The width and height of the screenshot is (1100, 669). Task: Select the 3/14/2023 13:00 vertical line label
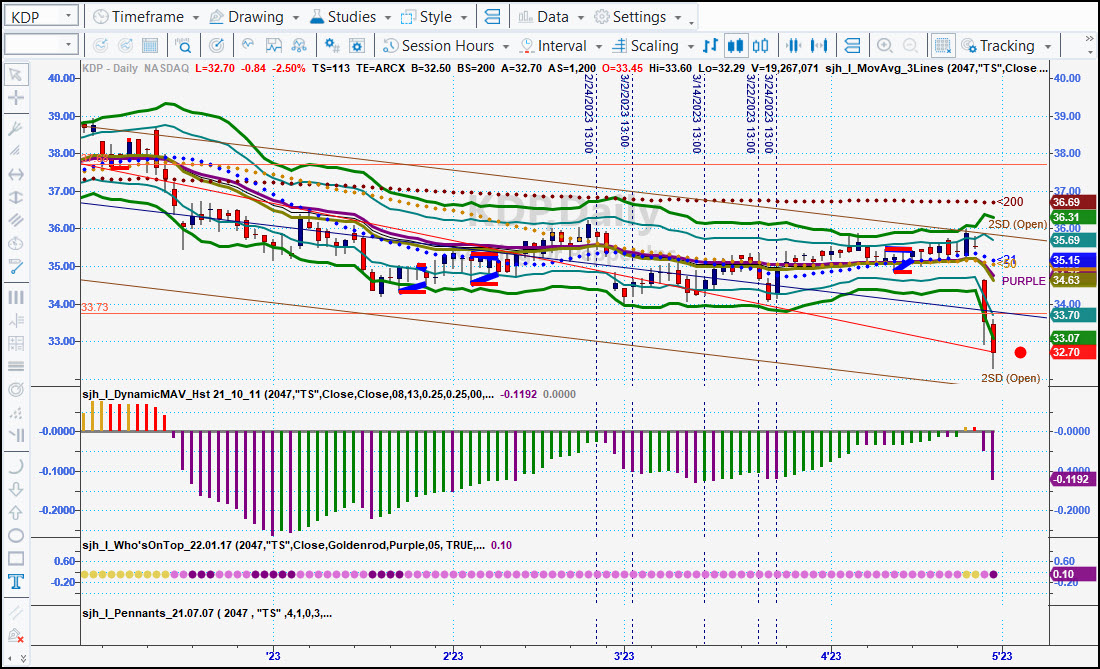click(697, 114)
